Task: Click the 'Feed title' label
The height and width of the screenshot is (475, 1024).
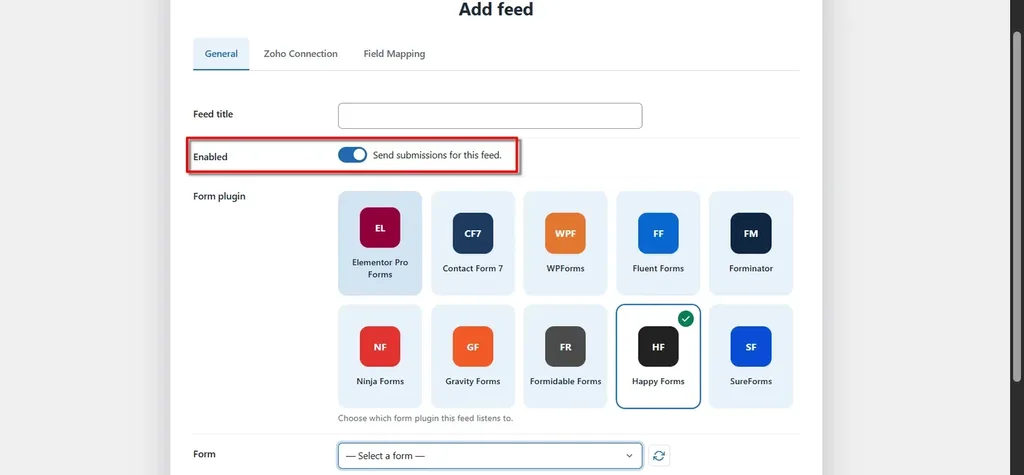Action: point(213,114)
